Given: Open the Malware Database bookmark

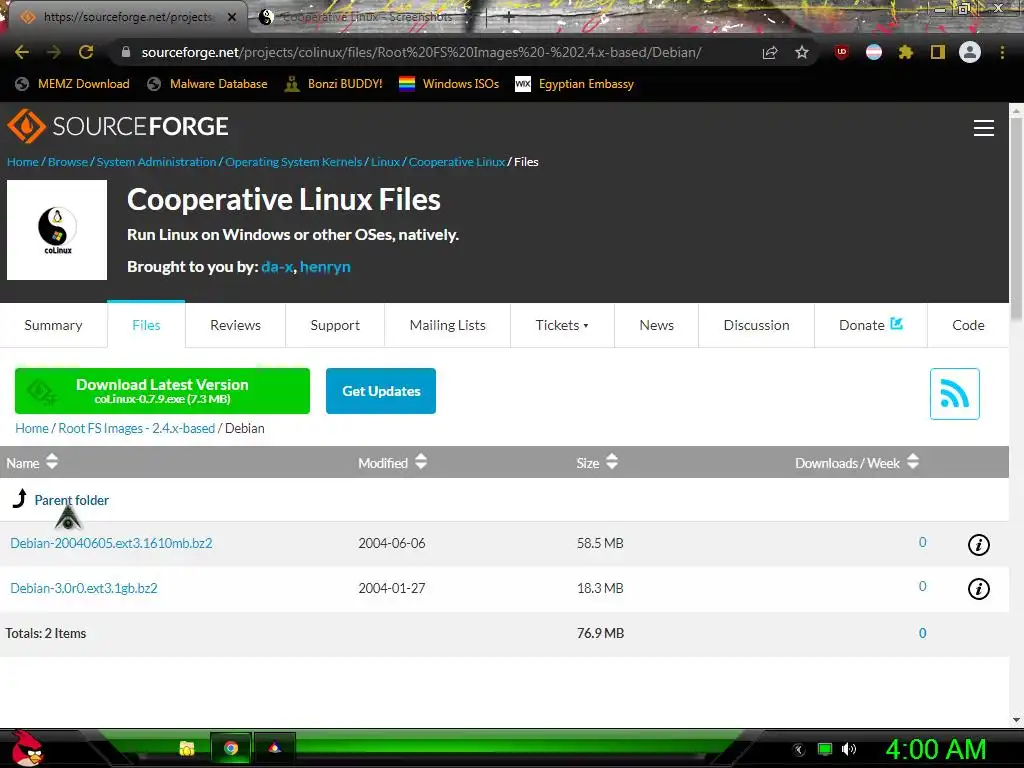Looking at the screenshot, I should point(208,84).
